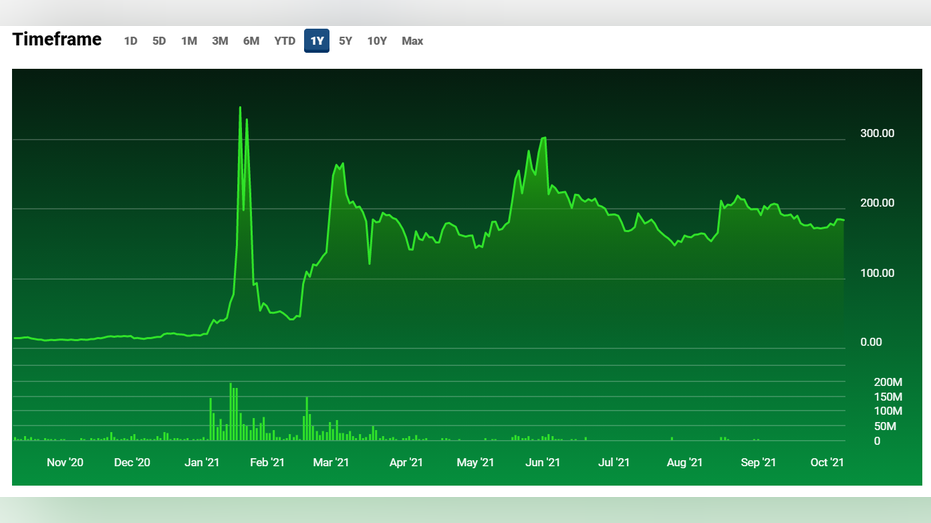Click the active 1Y timeframe button

317,41
